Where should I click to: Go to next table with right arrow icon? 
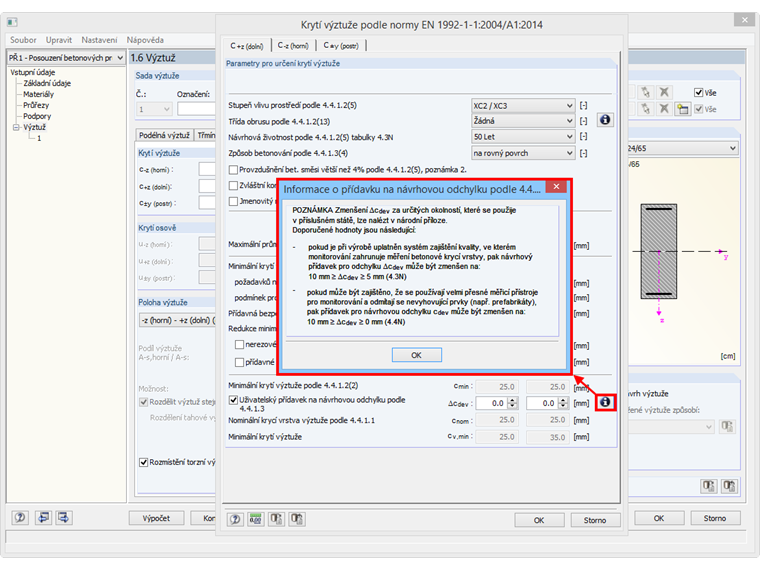pyautogui.click(x=63, y=518)
